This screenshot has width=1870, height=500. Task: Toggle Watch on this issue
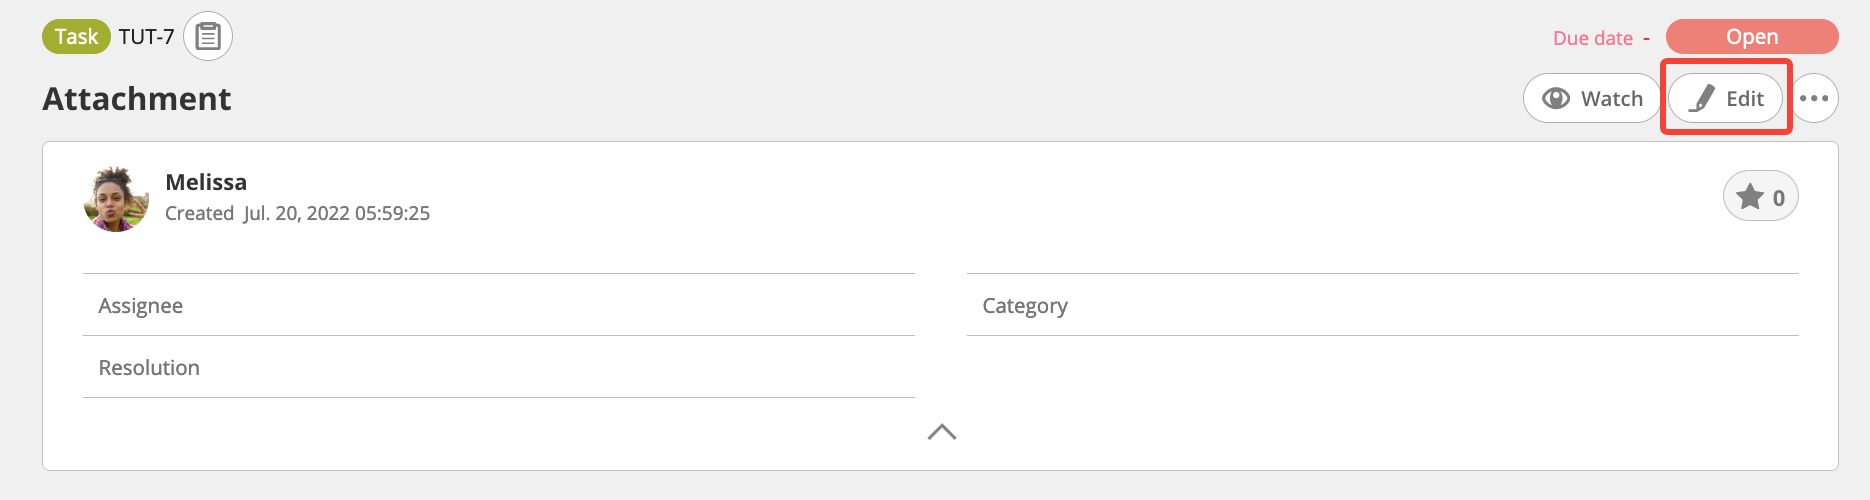point(1591,98)
